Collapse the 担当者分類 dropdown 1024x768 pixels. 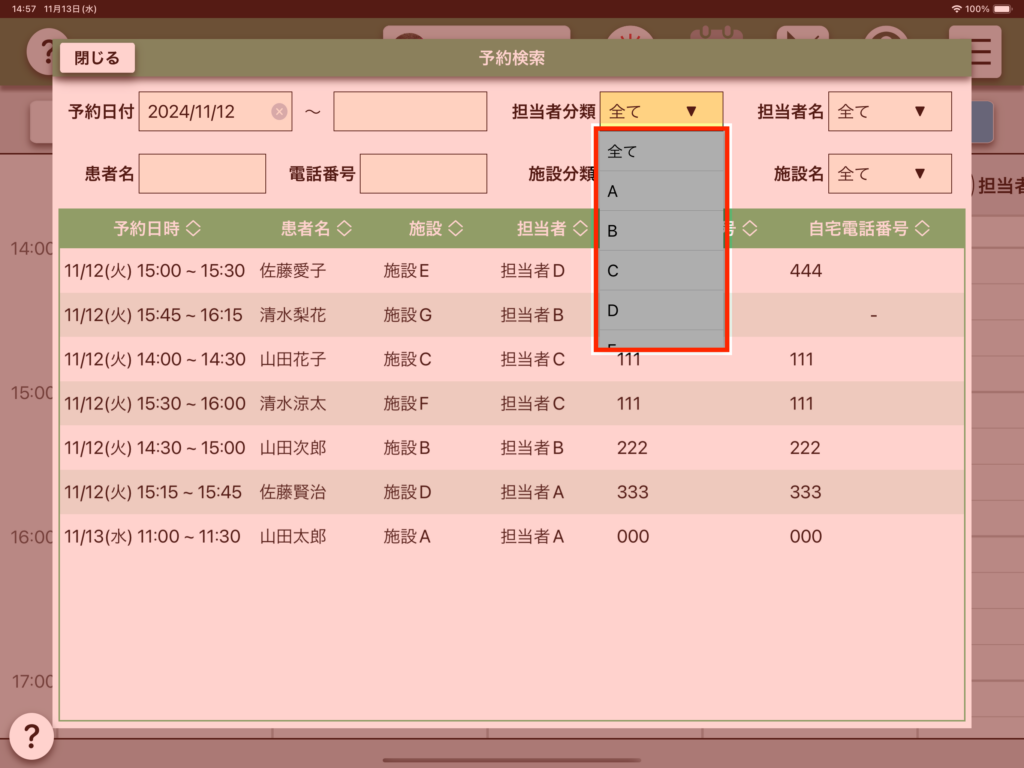point(661,112)
